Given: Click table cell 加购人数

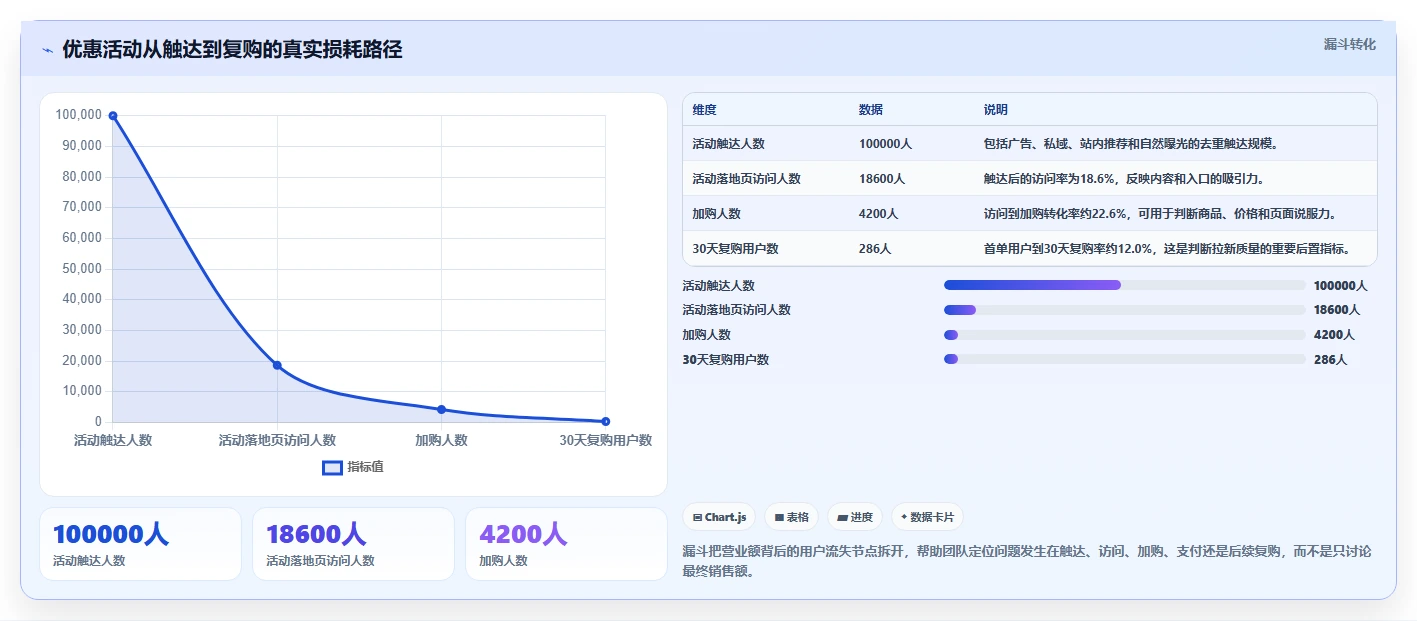Looking at the screenshot, I should pyautogui.click(x=716, y=214).
